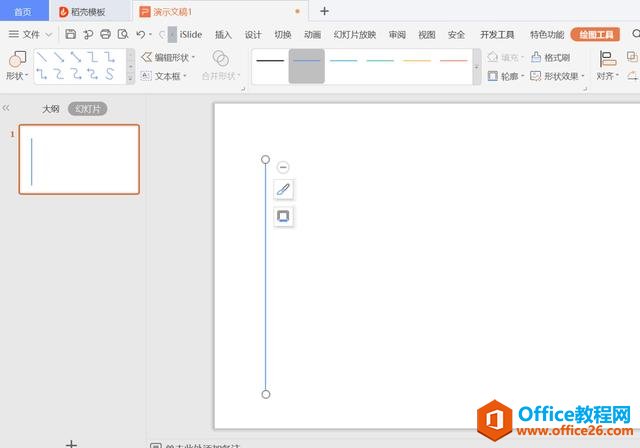Add a new slide with plus button
Screen dimensions: 640x448
[x=71, y=443]
